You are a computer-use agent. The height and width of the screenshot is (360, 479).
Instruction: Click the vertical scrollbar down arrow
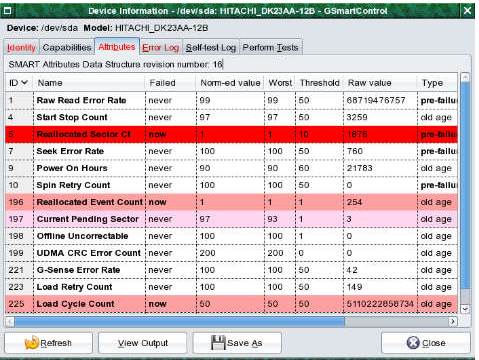(465, 309)
